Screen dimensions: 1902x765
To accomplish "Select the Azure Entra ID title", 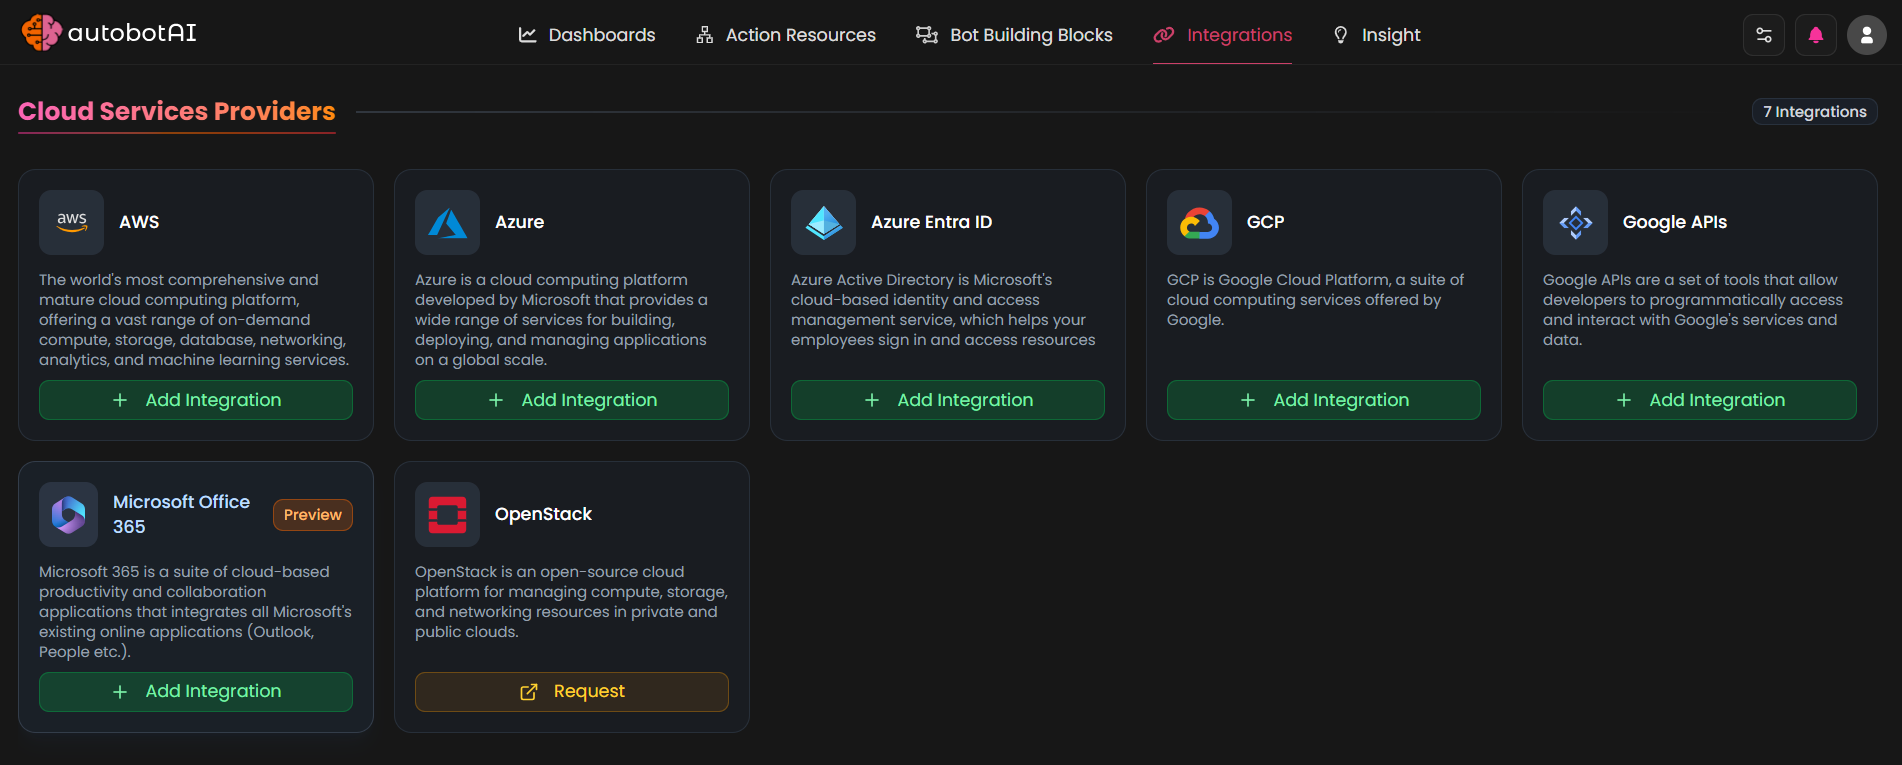I will tap(932, 222).
